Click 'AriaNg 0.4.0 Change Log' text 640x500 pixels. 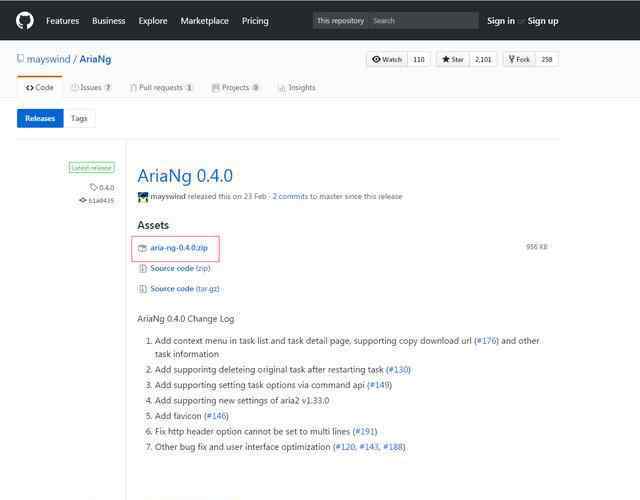point(186,319)
